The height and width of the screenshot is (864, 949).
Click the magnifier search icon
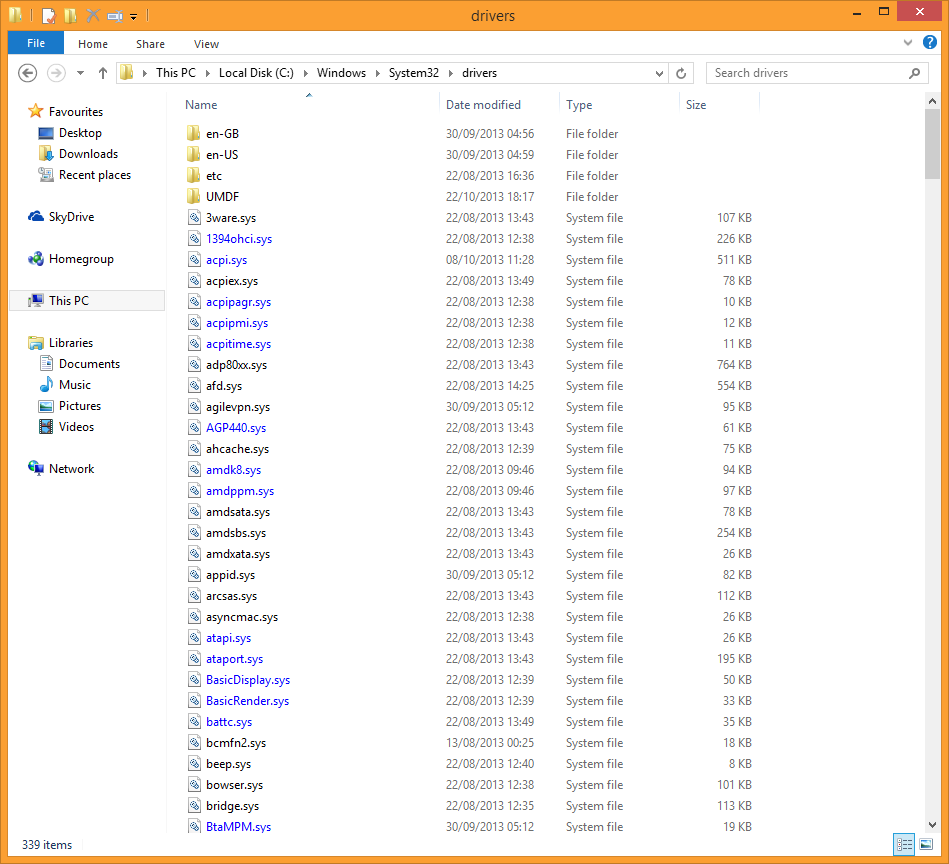coord(915,73)
